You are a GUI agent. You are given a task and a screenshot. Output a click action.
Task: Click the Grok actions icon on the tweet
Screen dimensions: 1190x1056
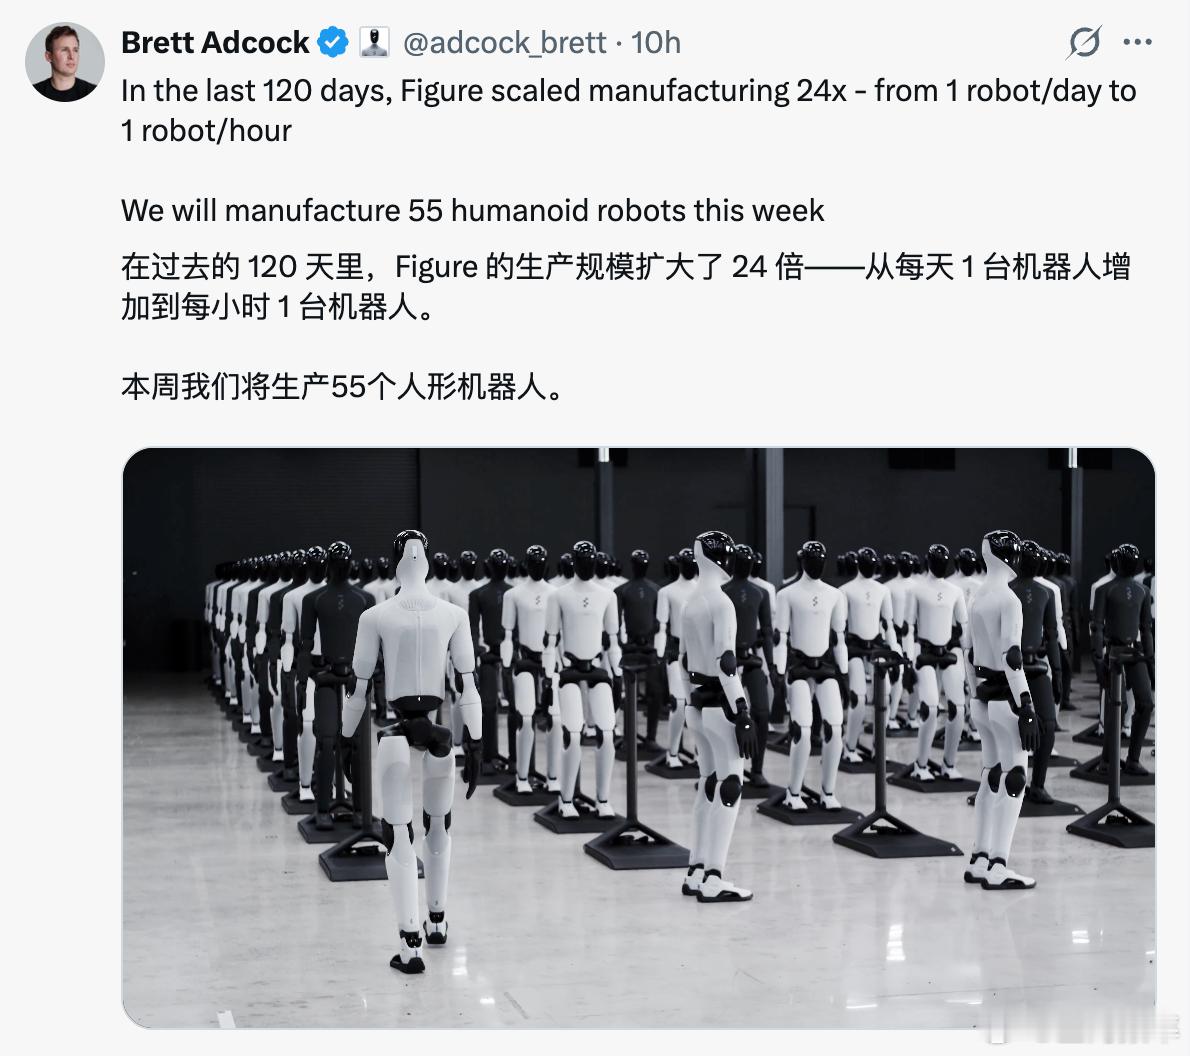click(1085, 42)
